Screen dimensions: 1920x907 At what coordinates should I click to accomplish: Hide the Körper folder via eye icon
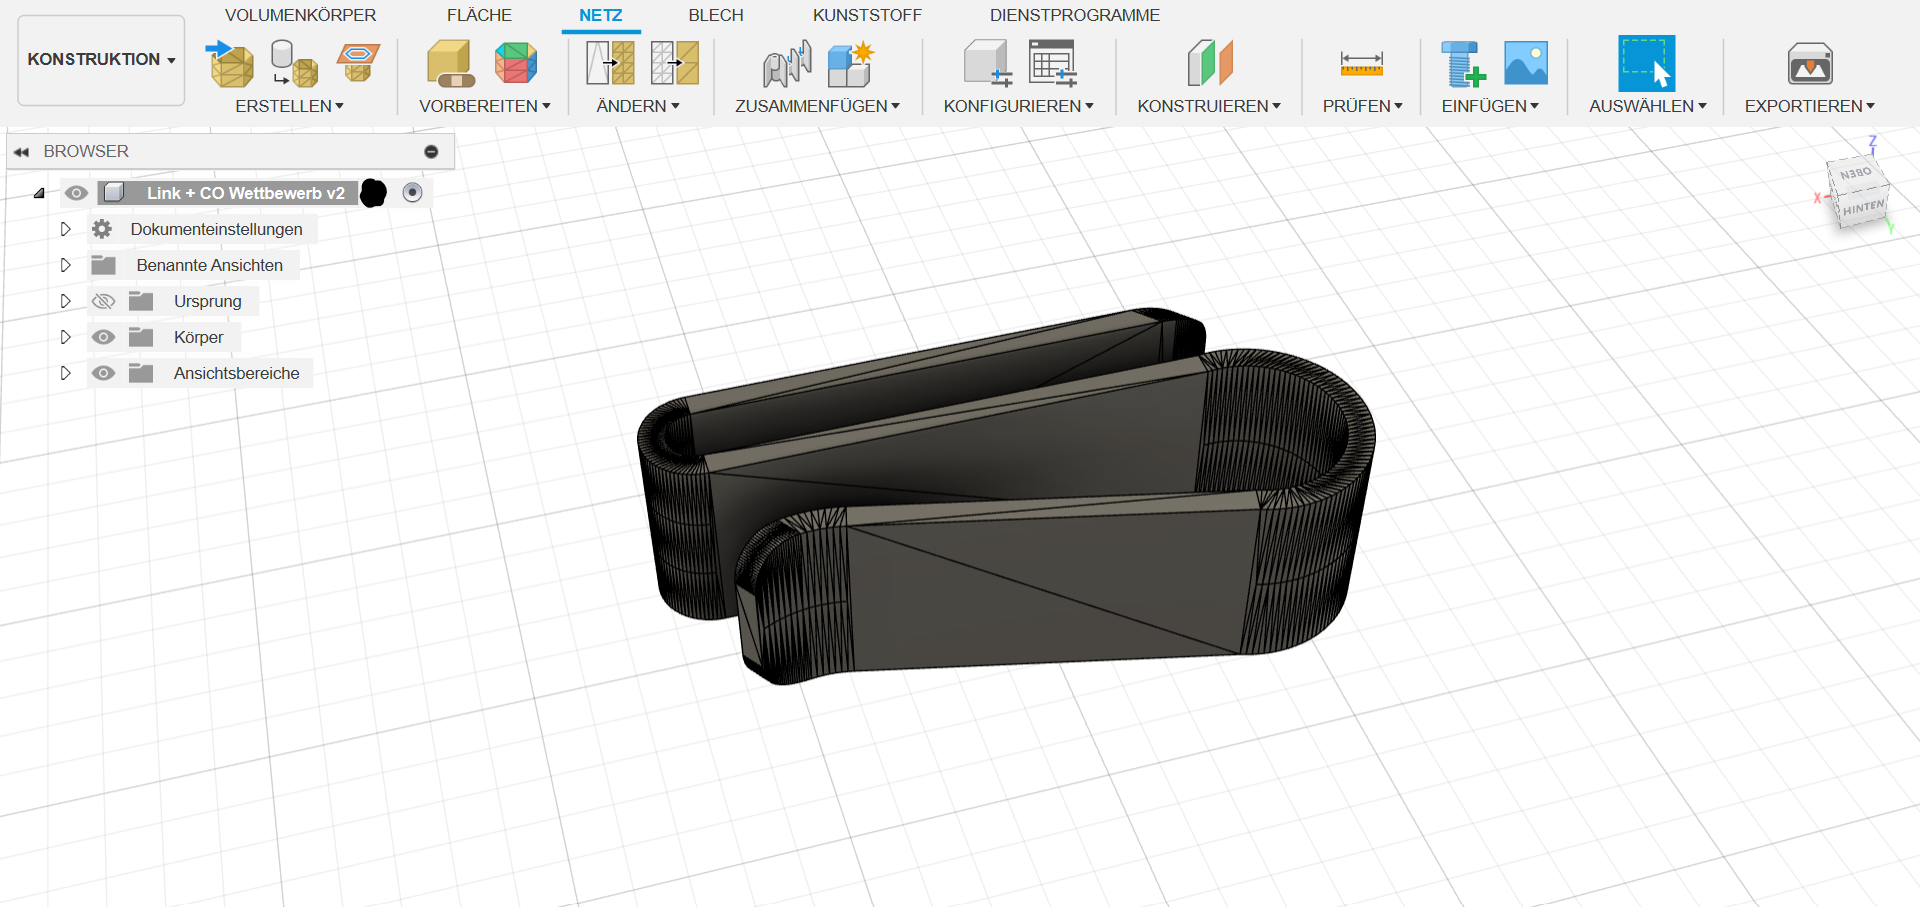(x=103, y=338)
